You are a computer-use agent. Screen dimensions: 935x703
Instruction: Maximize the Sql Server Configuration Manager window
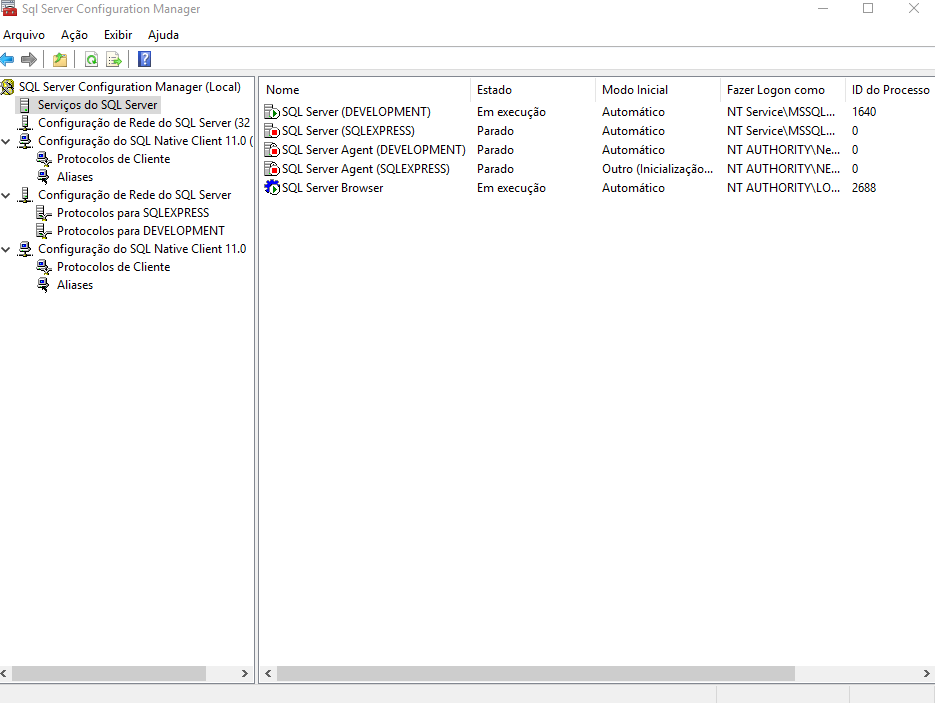(868, 8)
